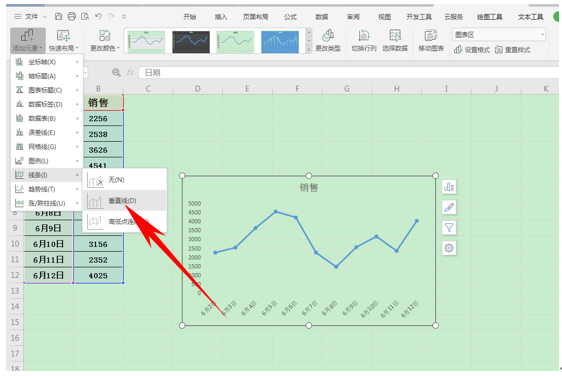562x376 pixels.
Task: Select the dark chart style thumbnail
Action: click(x=191, y=42)
